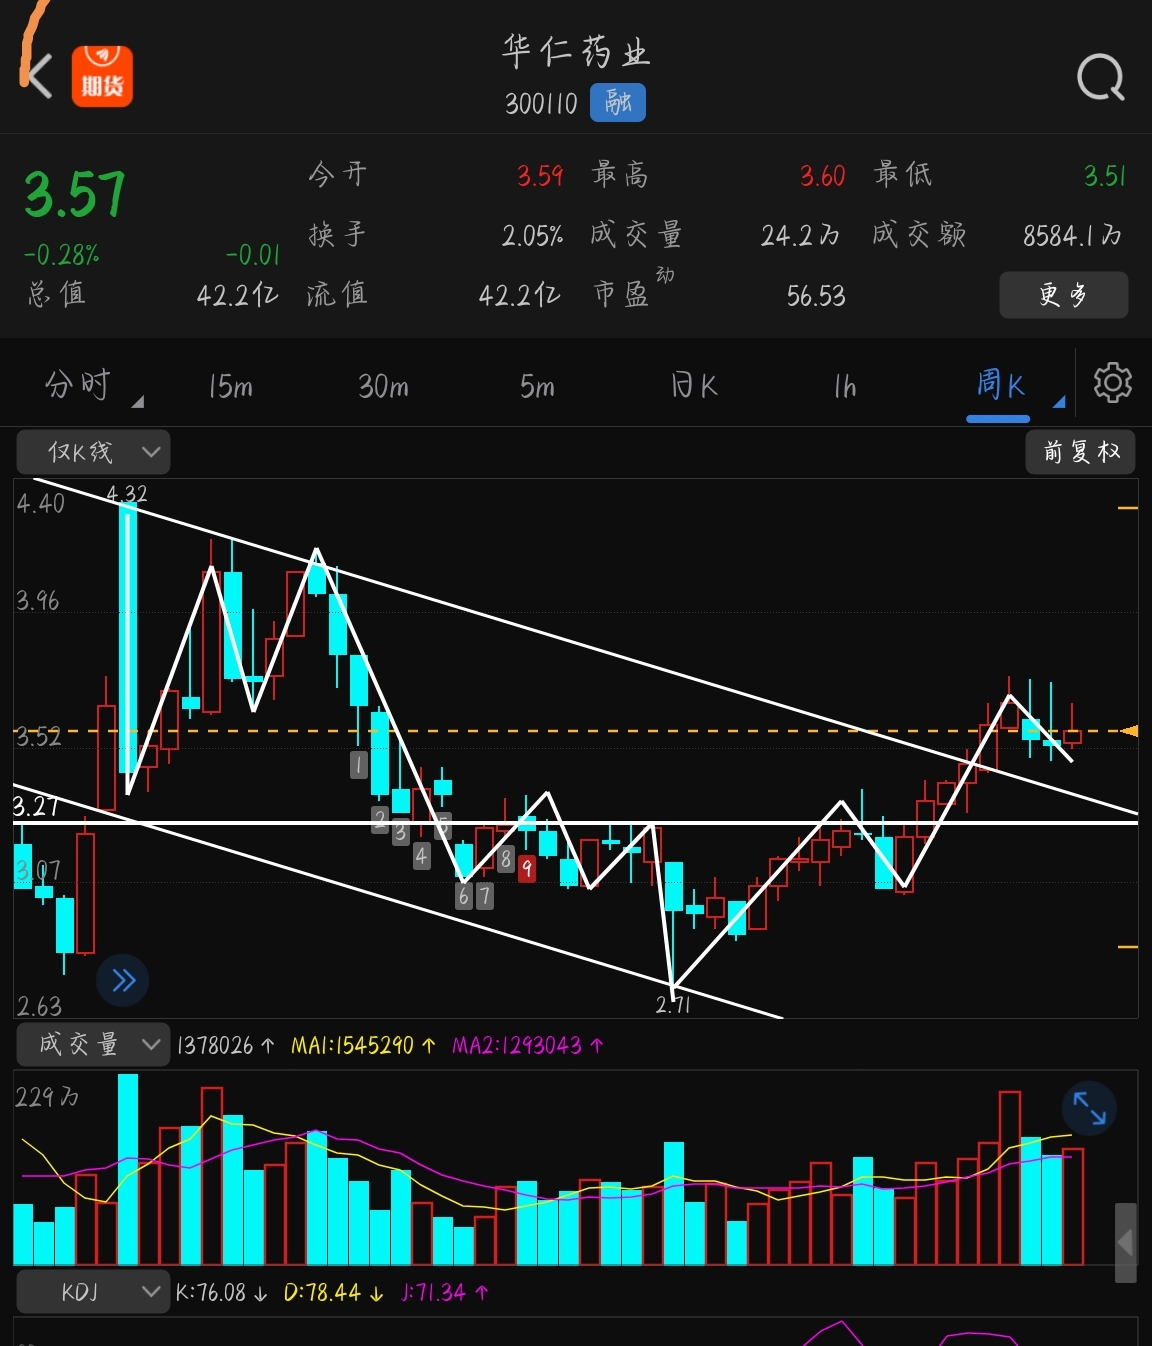Tap the current price 3.57

(75, 195)
